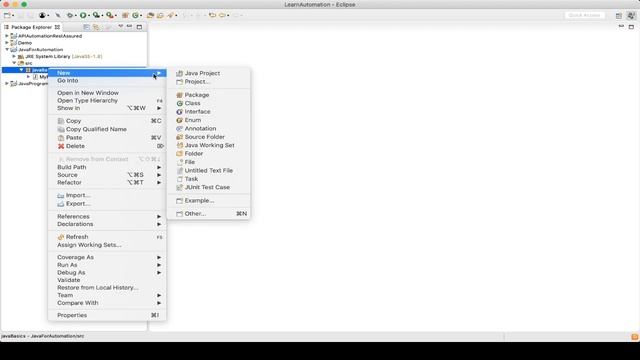
Task: Choose Enum in the New submenu
Action: coord(209,120)
